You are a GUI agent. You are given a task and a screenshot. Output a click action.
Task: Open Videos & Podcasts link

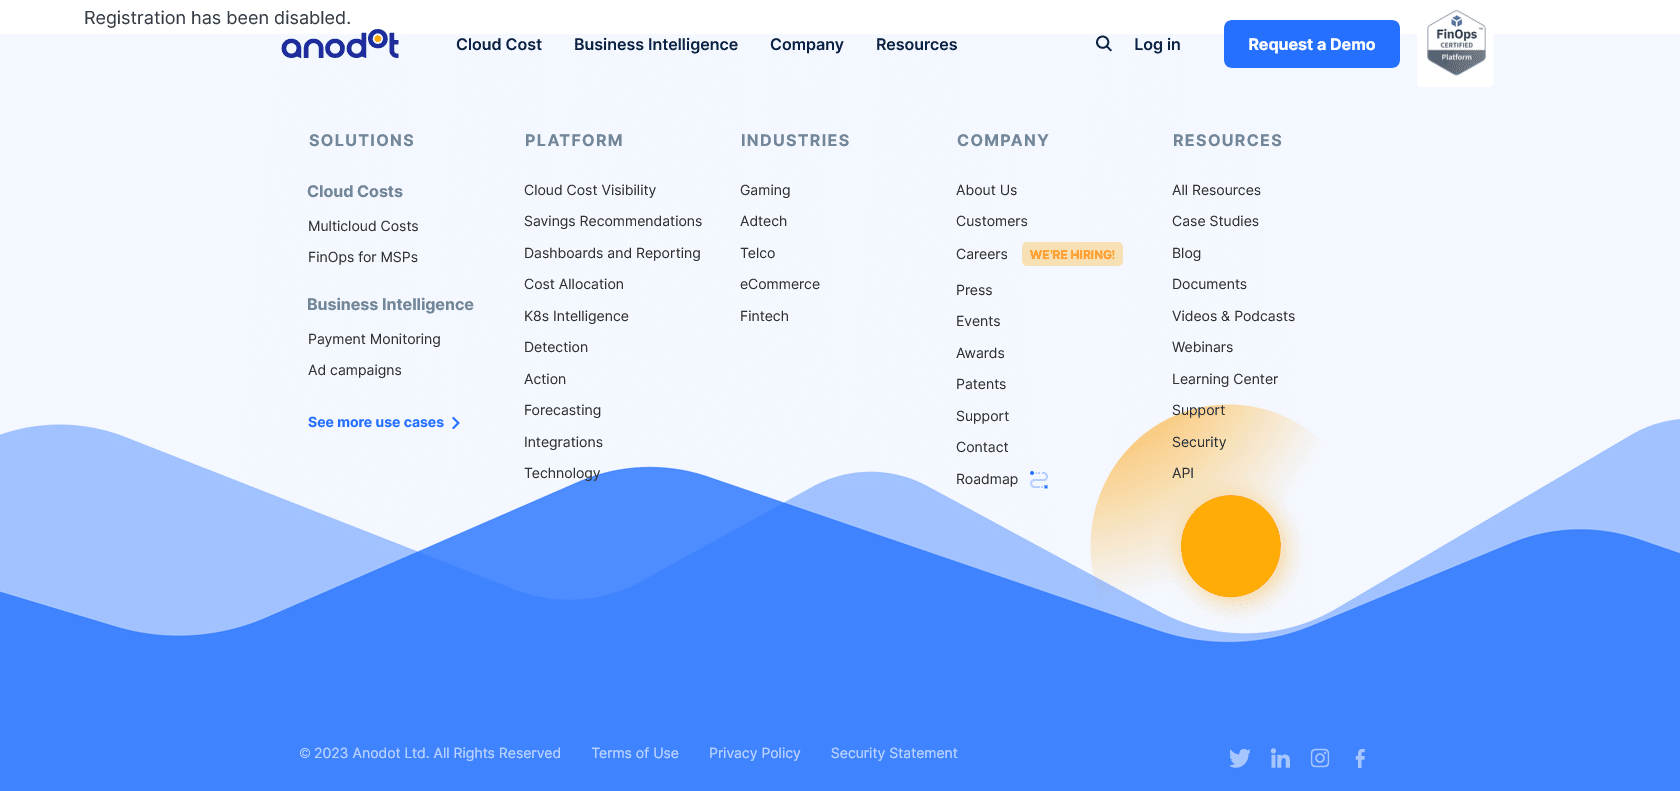click(x=1233, y=316)
